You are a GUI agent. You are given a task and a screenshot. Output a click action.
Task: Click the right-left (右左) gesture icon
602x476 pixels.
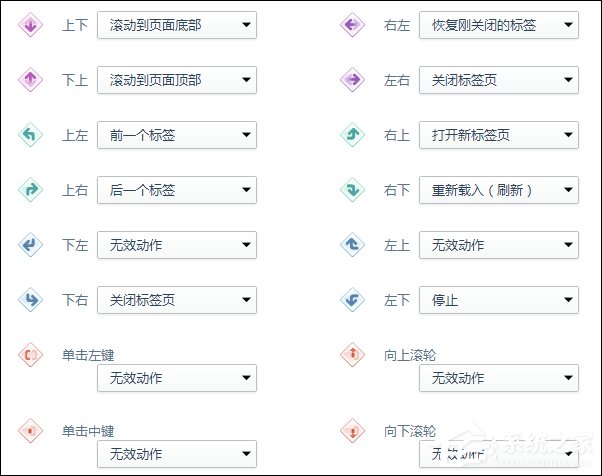(x=352, y=25)
